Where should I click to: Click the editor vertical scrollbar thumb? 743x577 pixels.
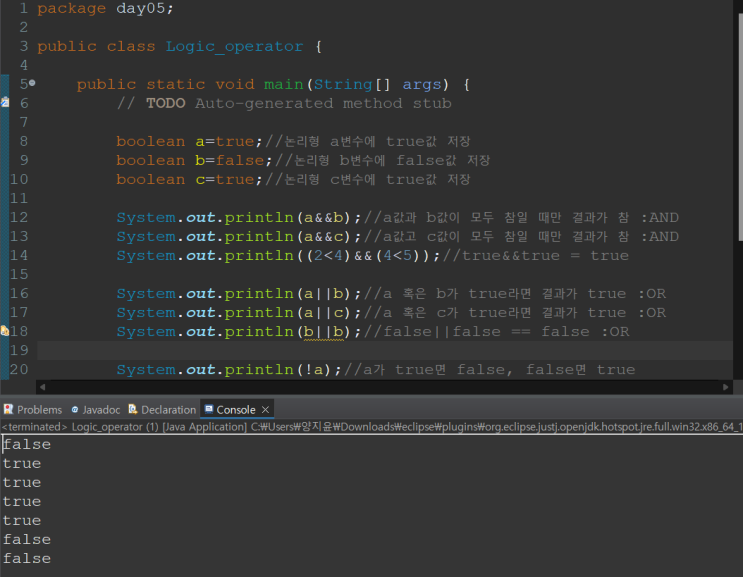click(740, 128)
